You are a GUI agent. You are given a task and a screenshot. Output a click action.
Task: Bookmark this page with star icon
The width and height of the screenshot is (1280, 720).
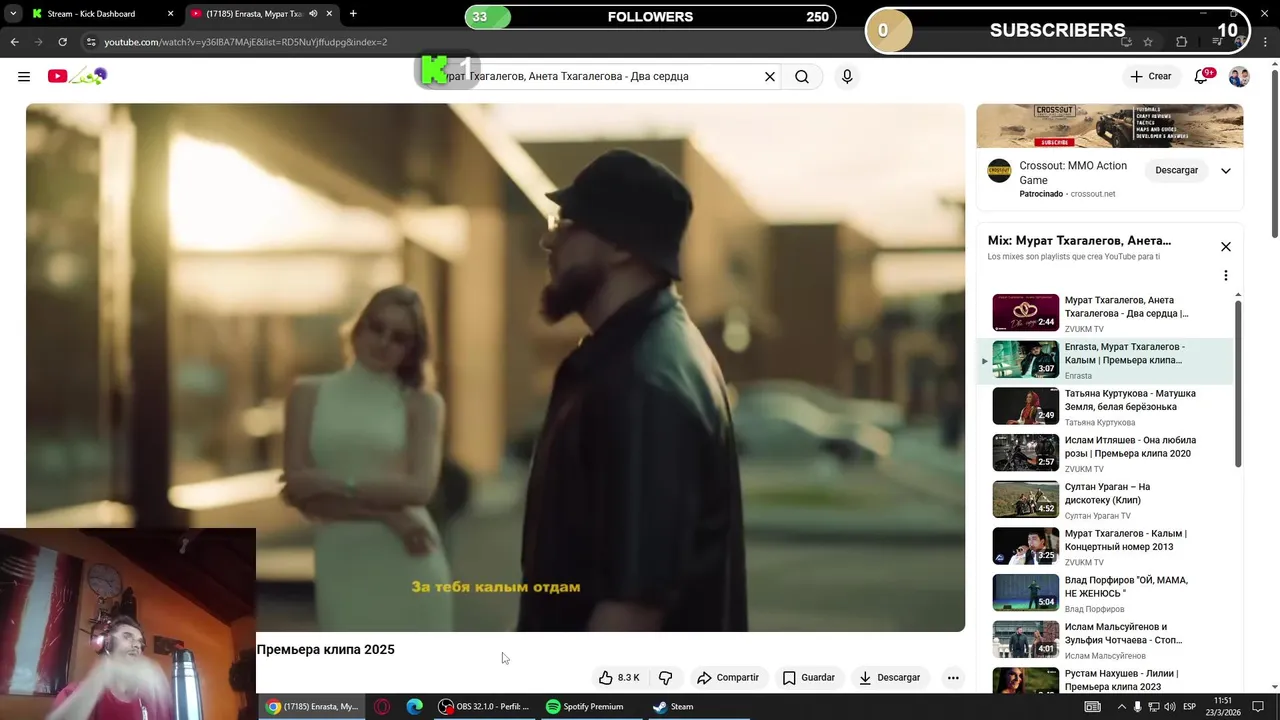[x=1148, y=42]
